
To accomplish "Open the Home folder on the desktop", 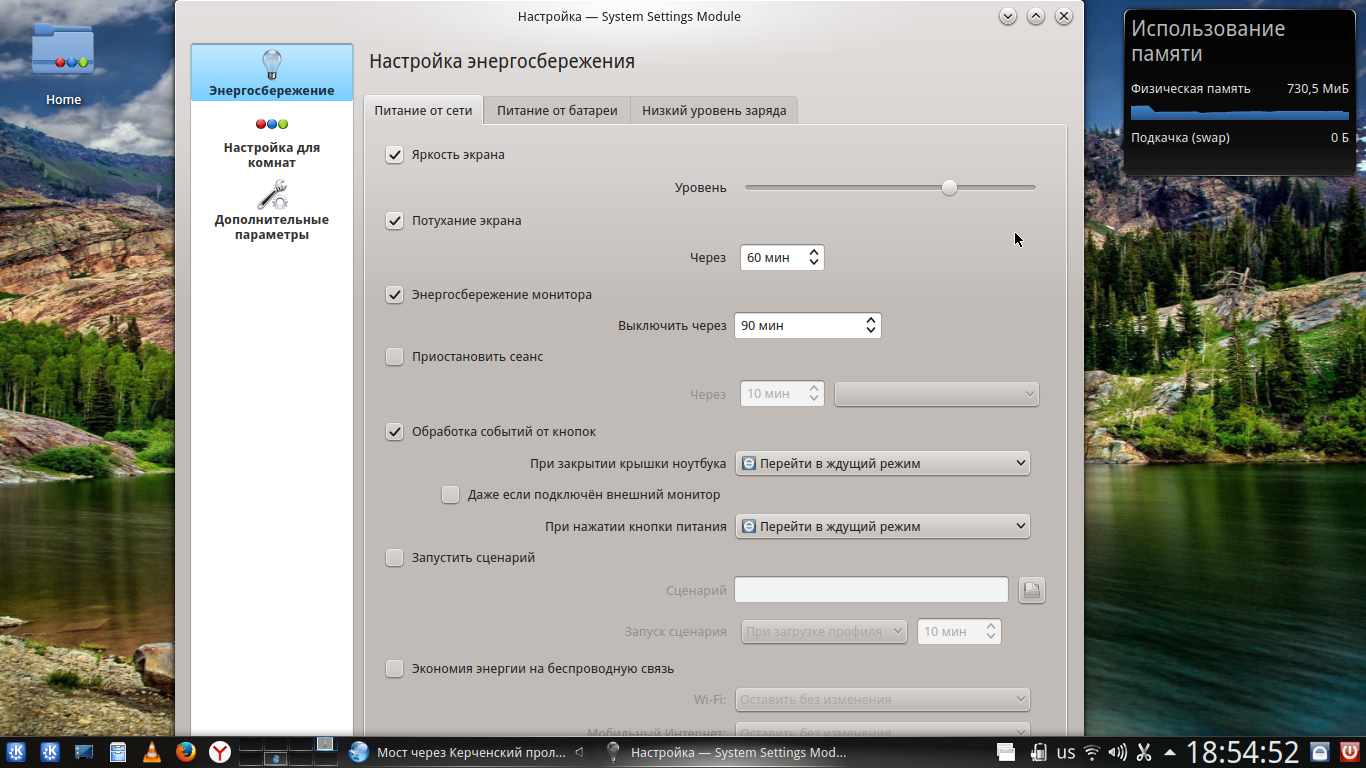I will tap(63, 65).
